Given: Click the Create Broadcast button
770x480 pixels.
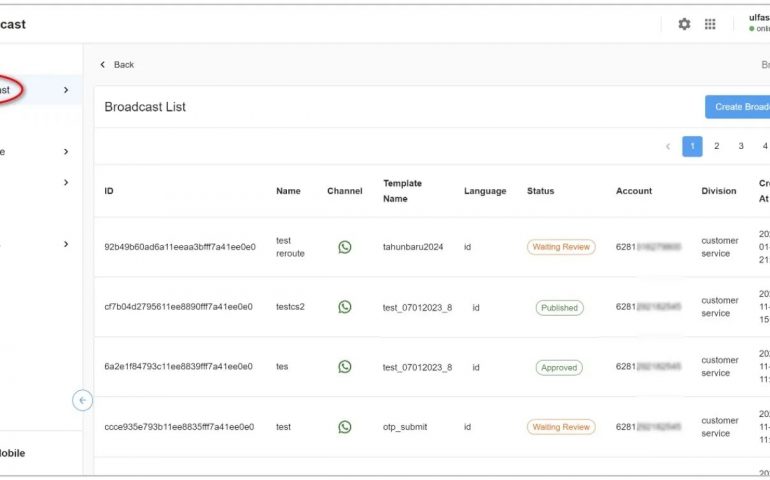Looking at the screenshot, I should click(x=738, y=107).
